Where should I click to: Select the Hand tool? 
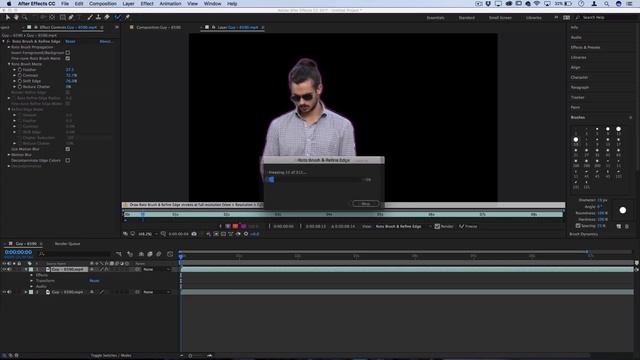coord(16,17)
